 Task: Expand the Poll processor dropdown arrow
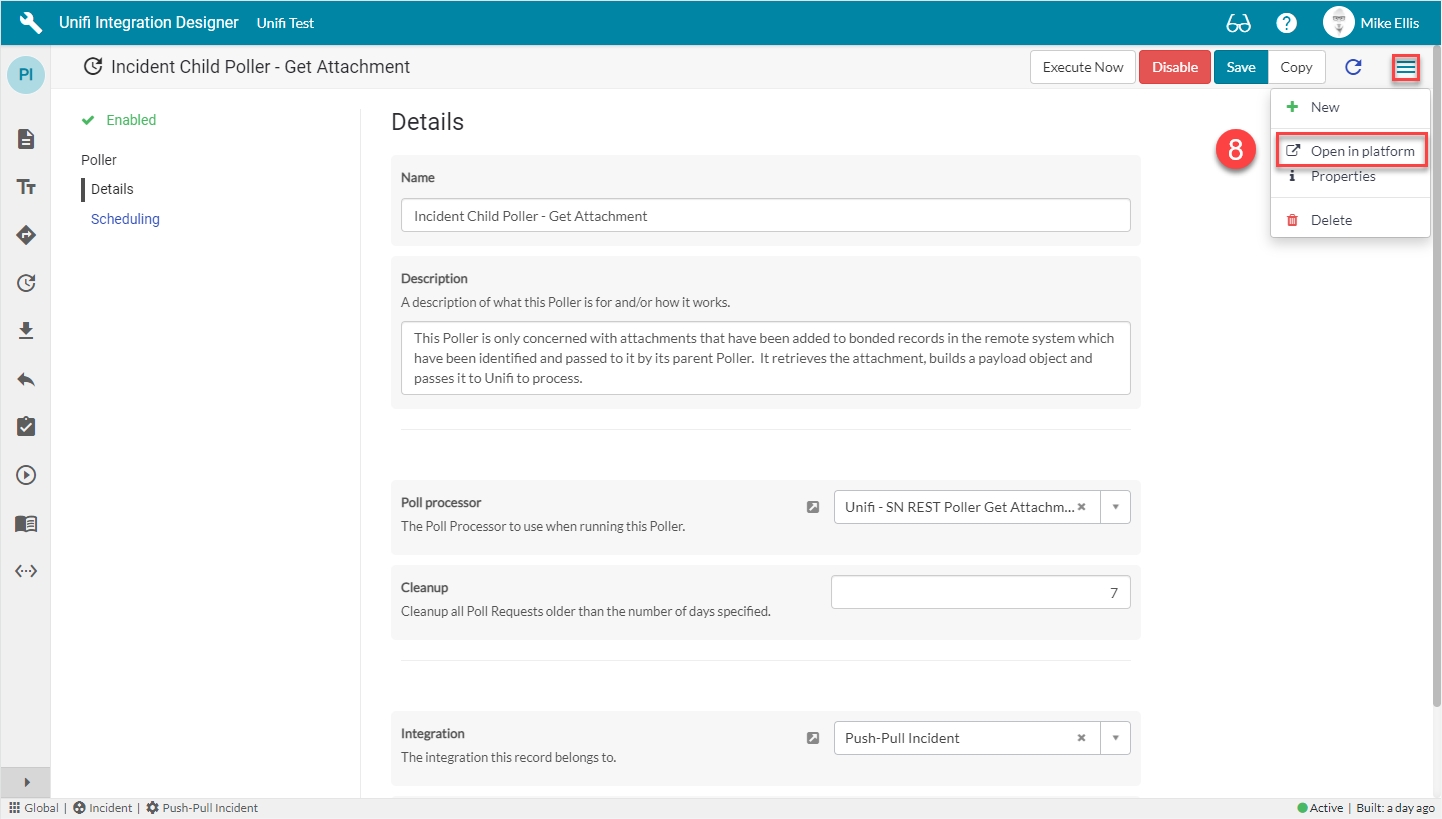click(x=1115, y=507)
